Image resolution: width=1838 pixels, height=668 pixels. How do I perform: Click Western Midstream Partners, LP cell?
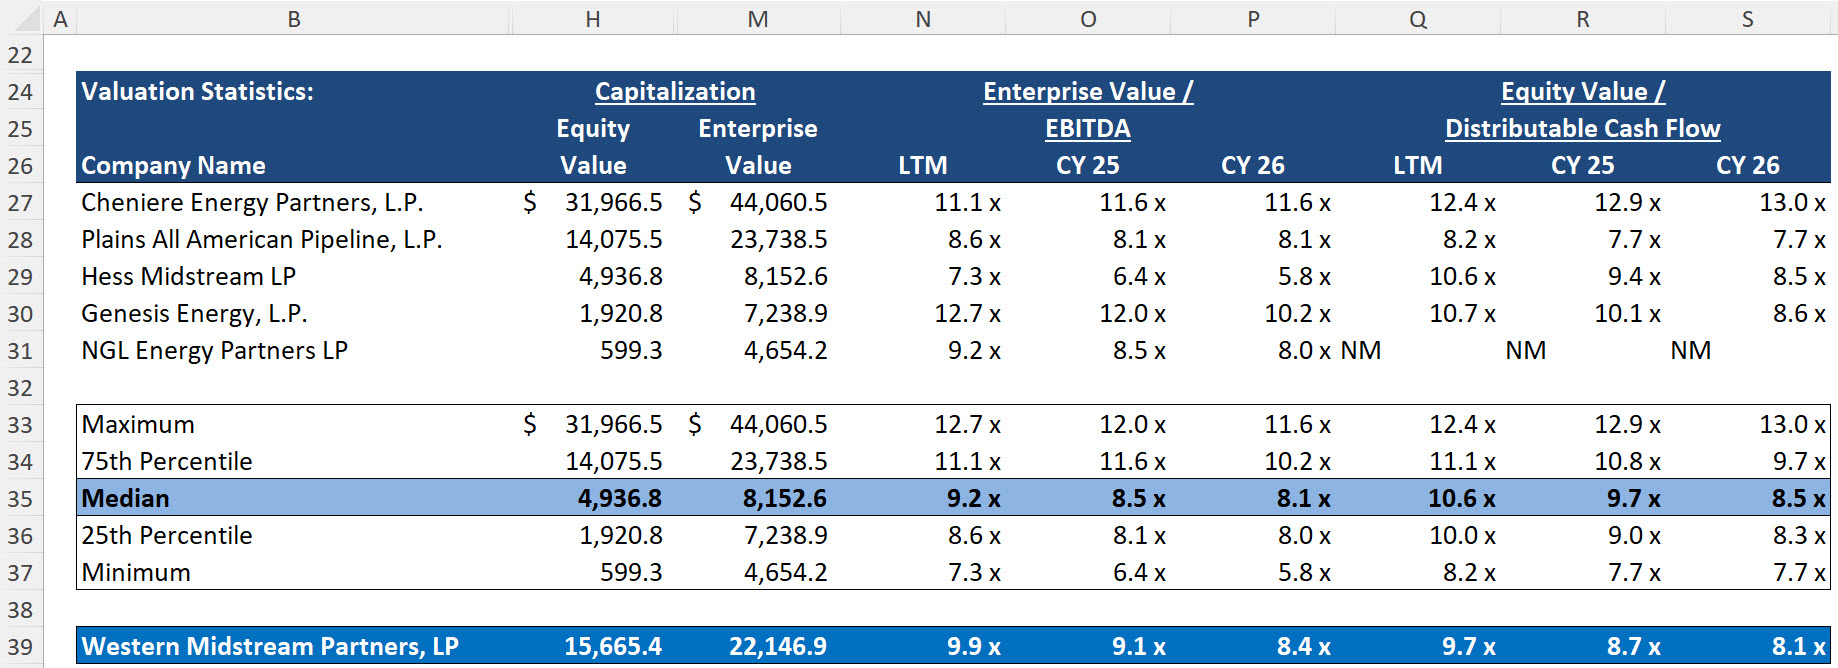[270, 646]
